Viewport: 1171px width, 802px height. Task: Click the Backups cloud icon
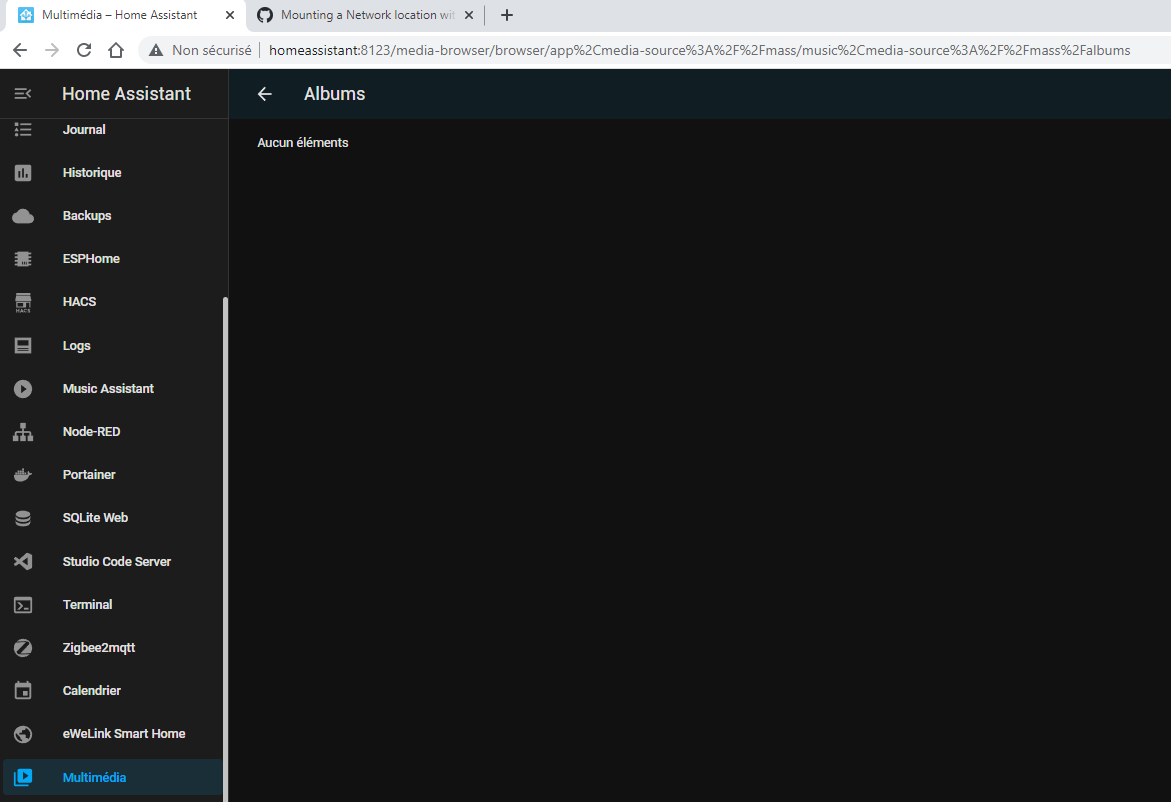coord(23,216)
